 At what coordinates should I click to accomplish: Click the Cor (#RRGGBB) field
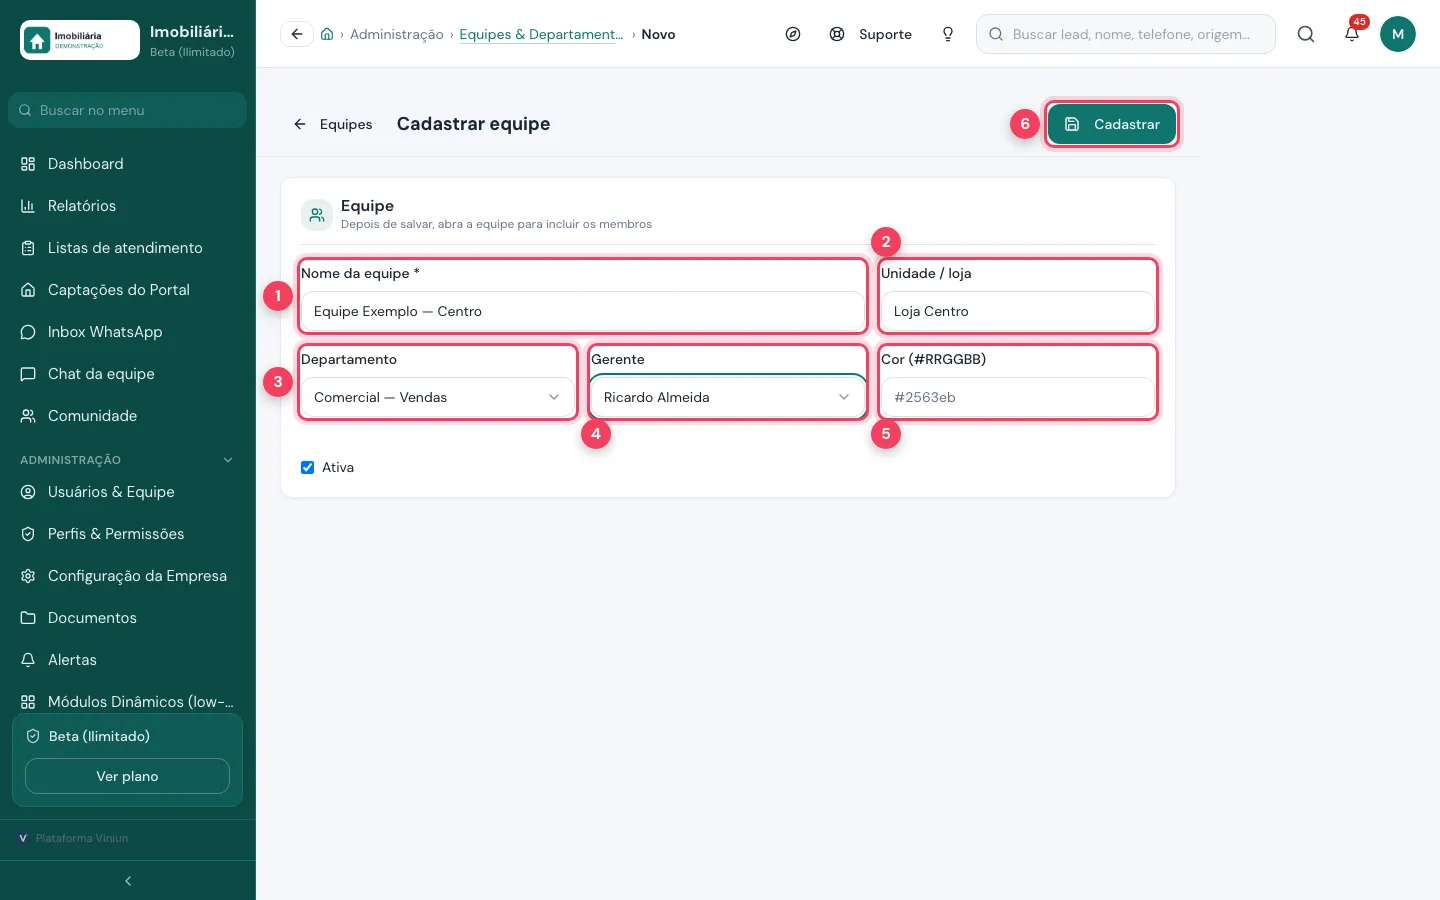[x=1018, y=397]
